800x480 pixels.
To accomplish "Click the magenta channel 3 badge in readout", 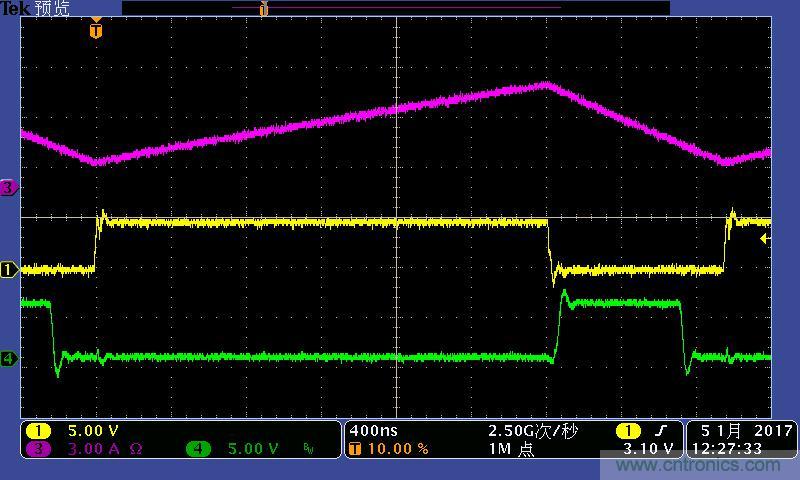I will (38, 449).
